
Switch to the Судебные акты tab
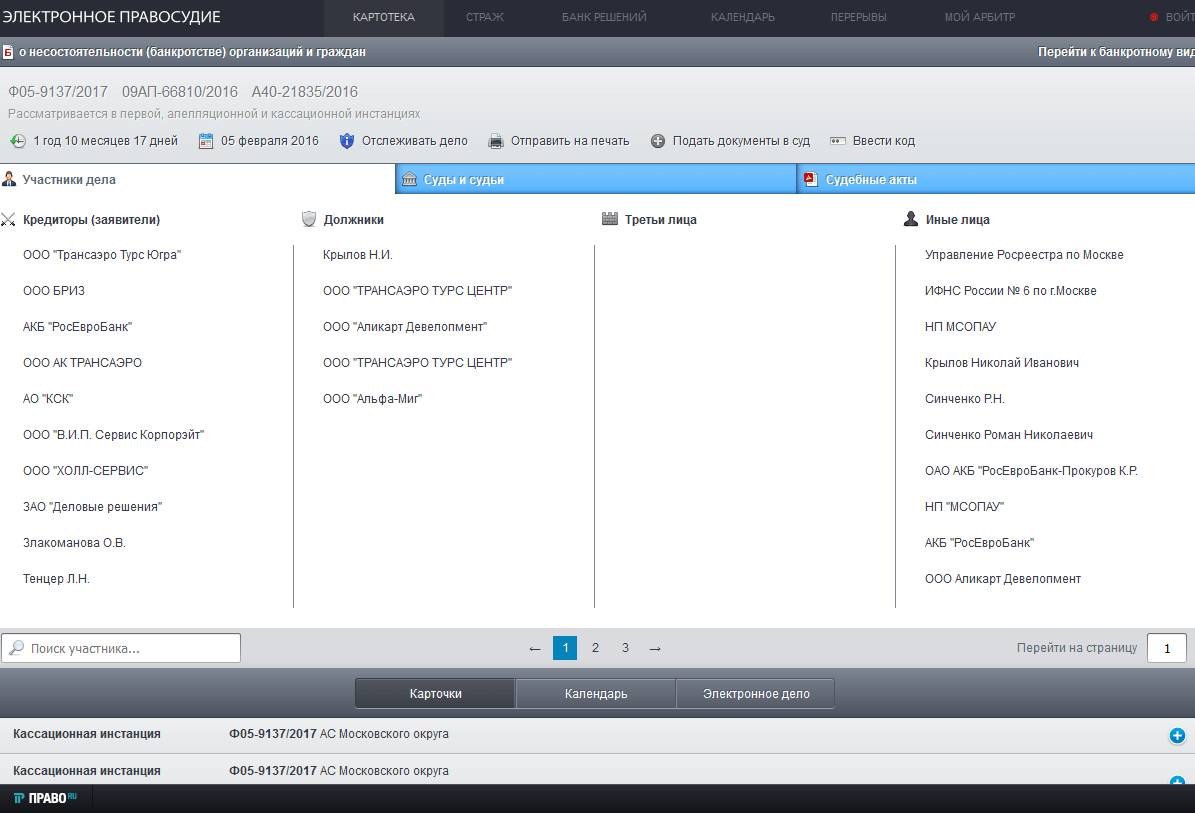[x=996, y=179]
